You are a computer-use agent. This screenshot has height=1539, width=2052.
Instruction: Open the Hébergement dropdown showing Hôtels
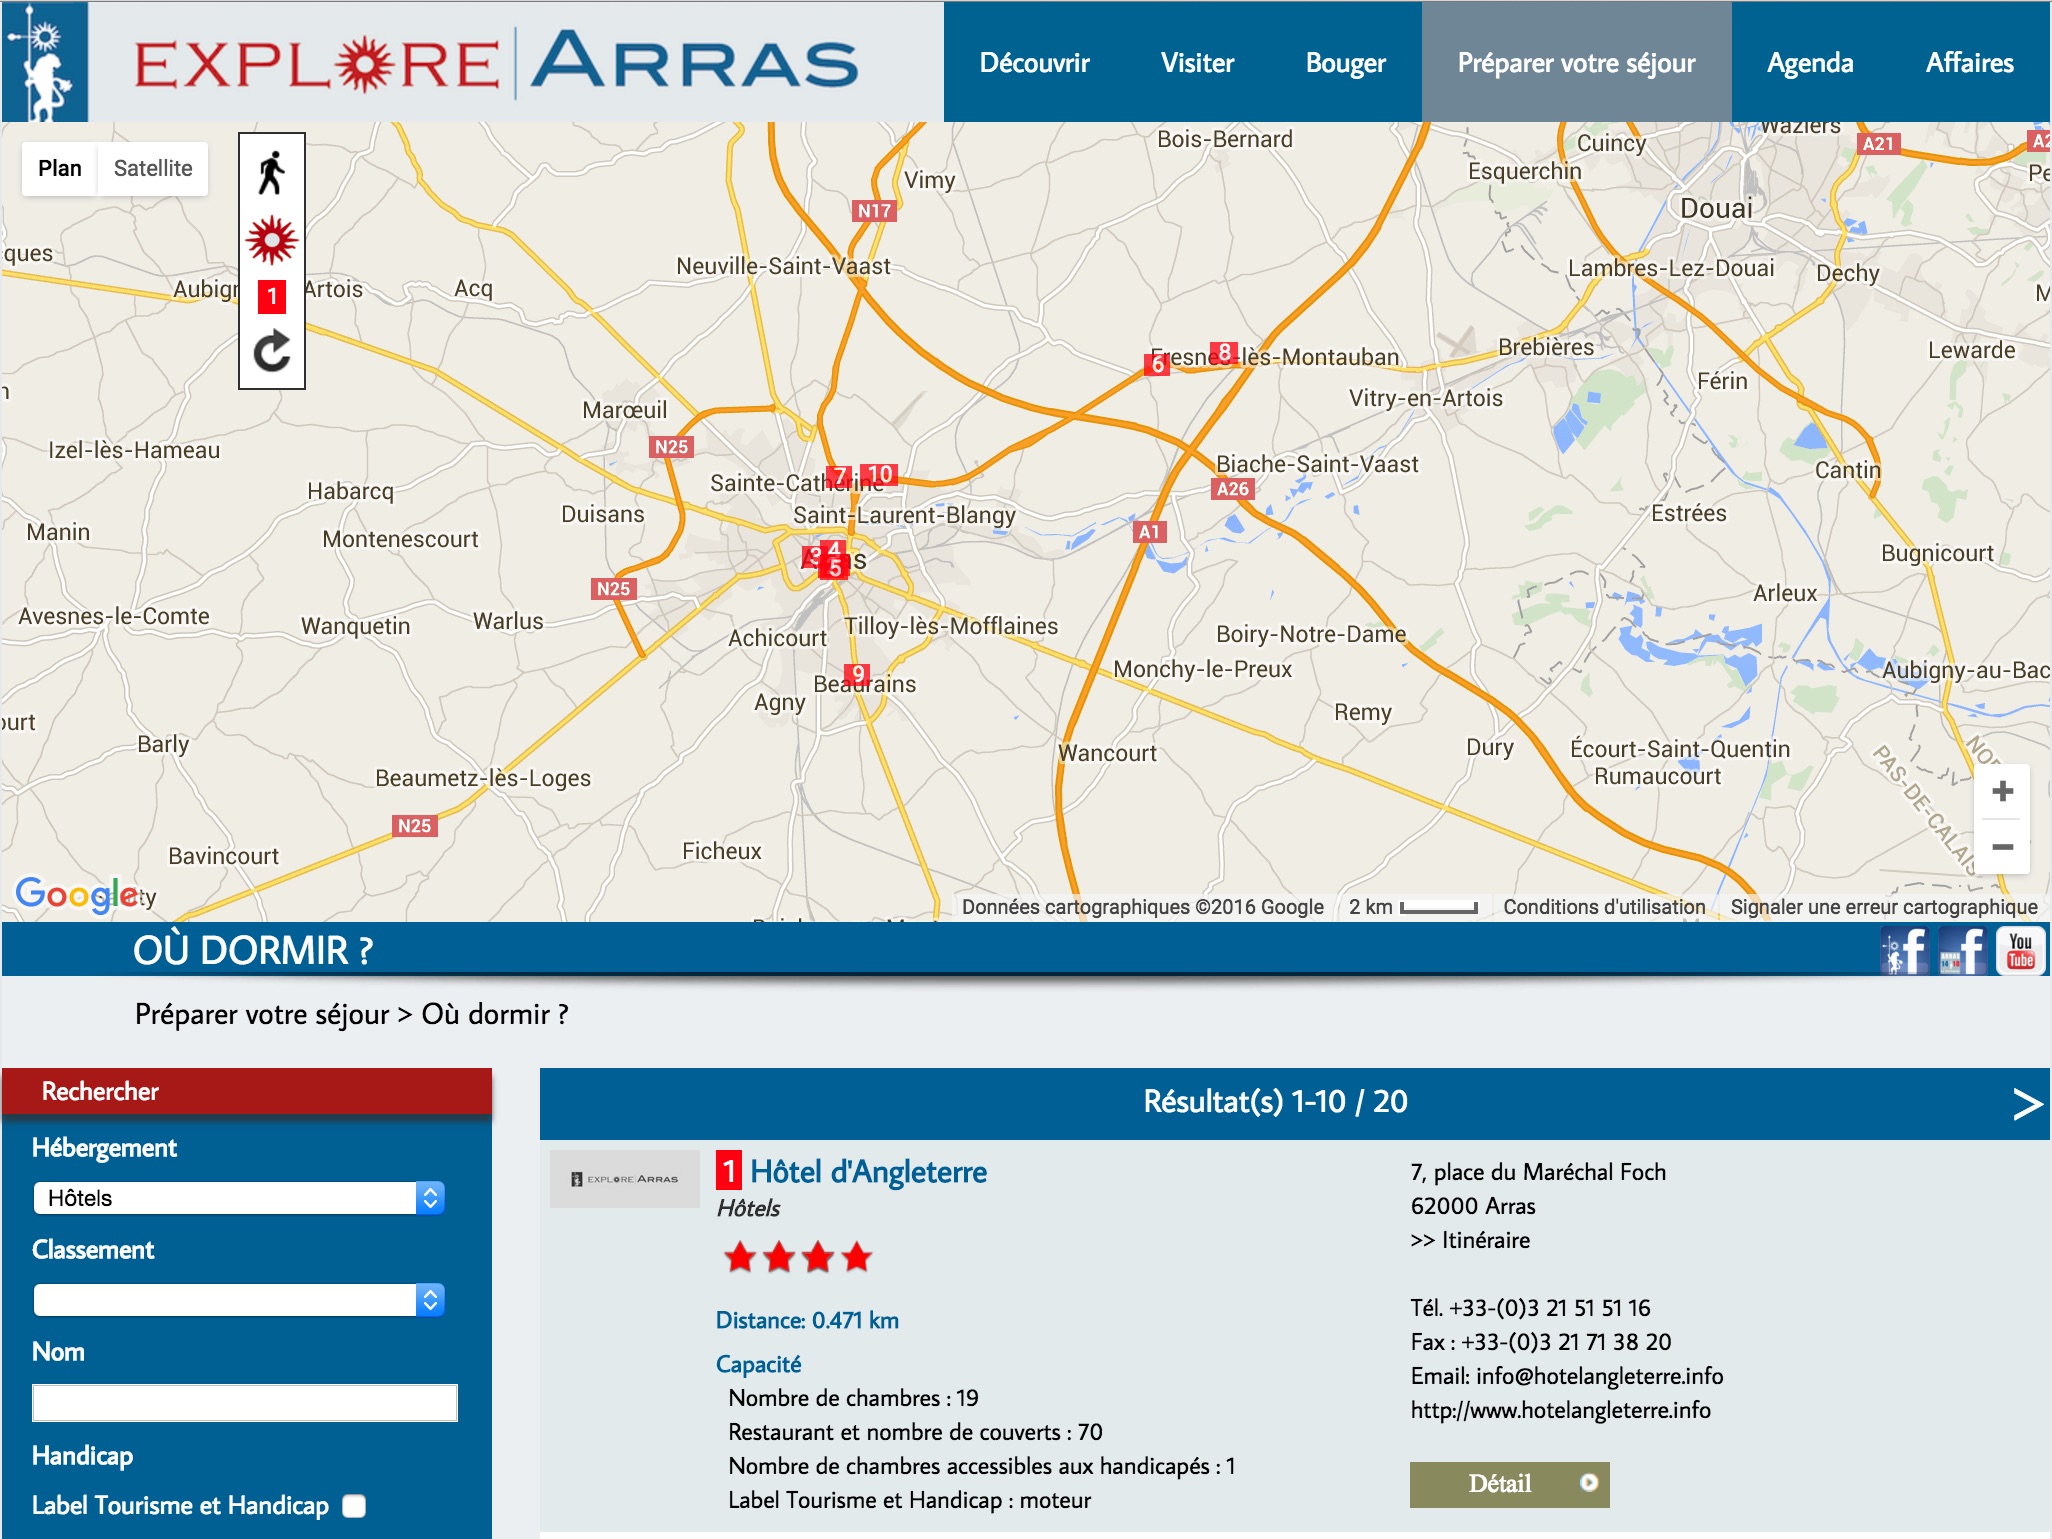click(239, 1198)
